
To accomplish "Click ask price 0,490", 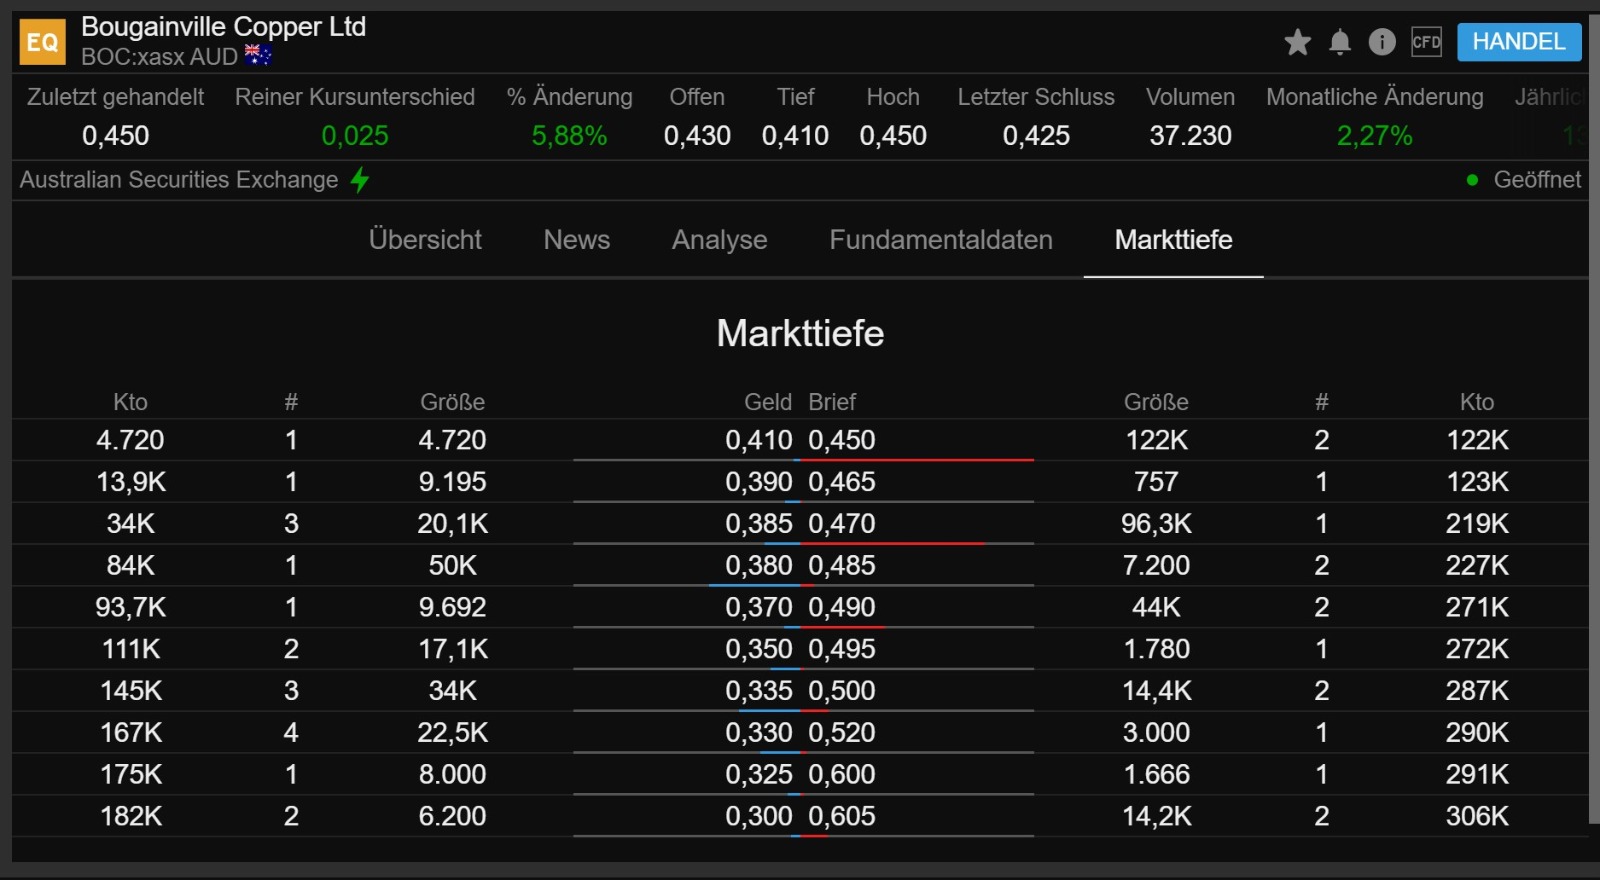I will click(x=842, y=607).
